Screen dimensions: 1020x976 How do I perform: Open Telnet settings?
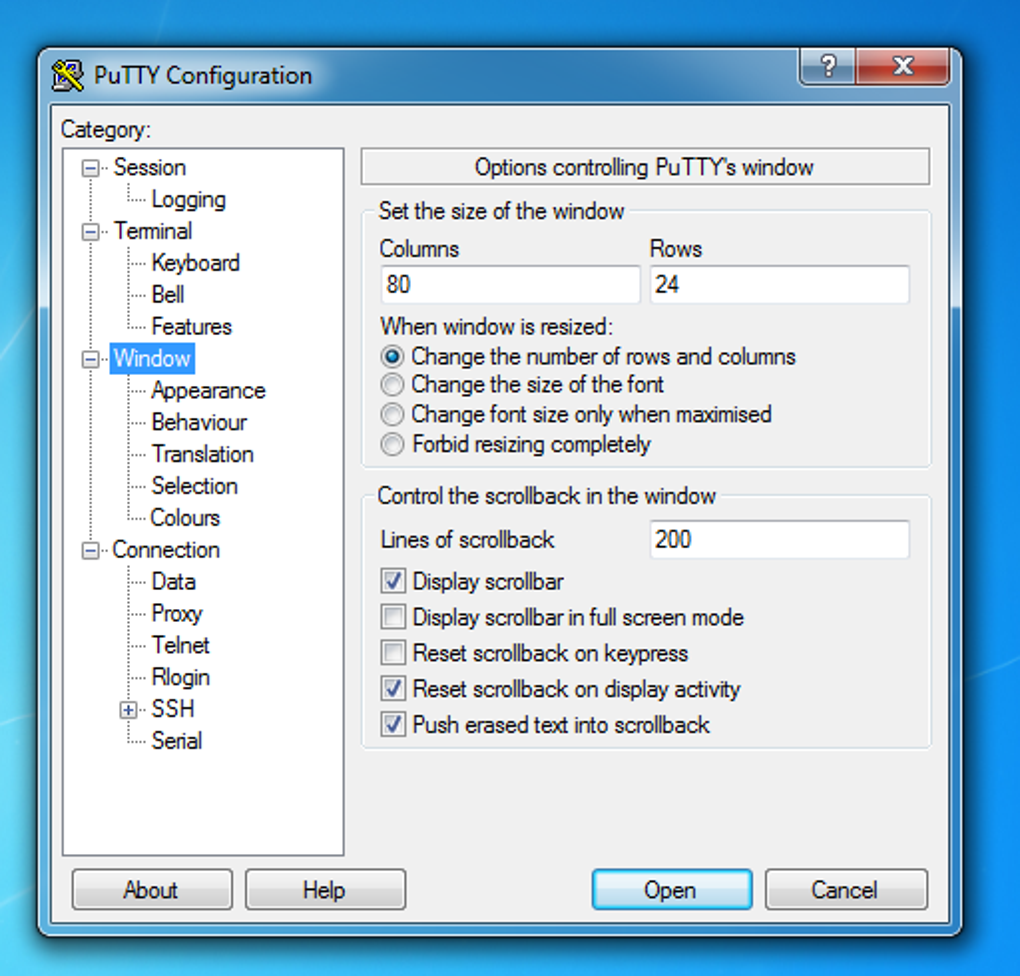click(x=180, y=645)
